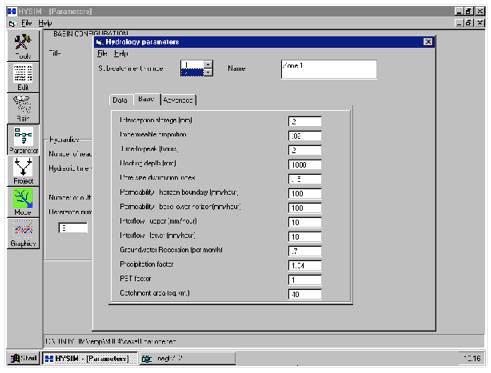Open the Windows Start button
Viewport: 491px width, 373px height.
click(x=24, y=359)
